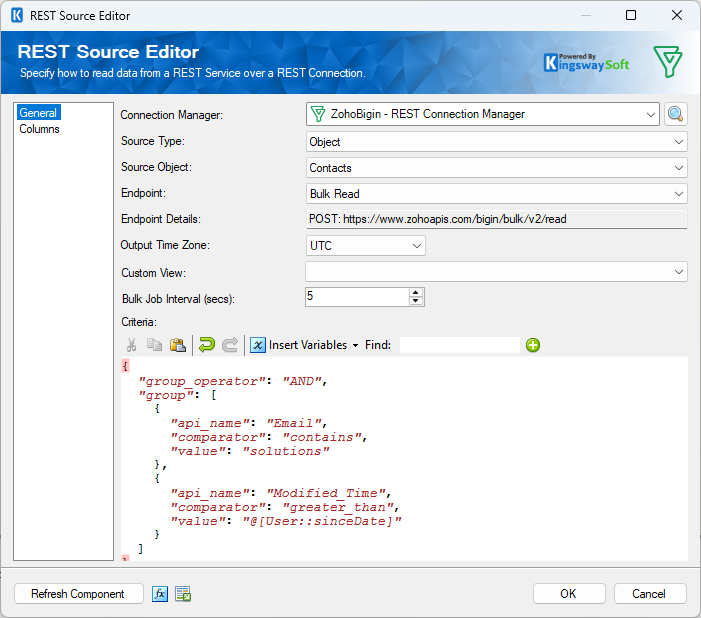Click the "solutions" value text
The width and height of the screenshot is (701, 618).
tap(286, 451)
